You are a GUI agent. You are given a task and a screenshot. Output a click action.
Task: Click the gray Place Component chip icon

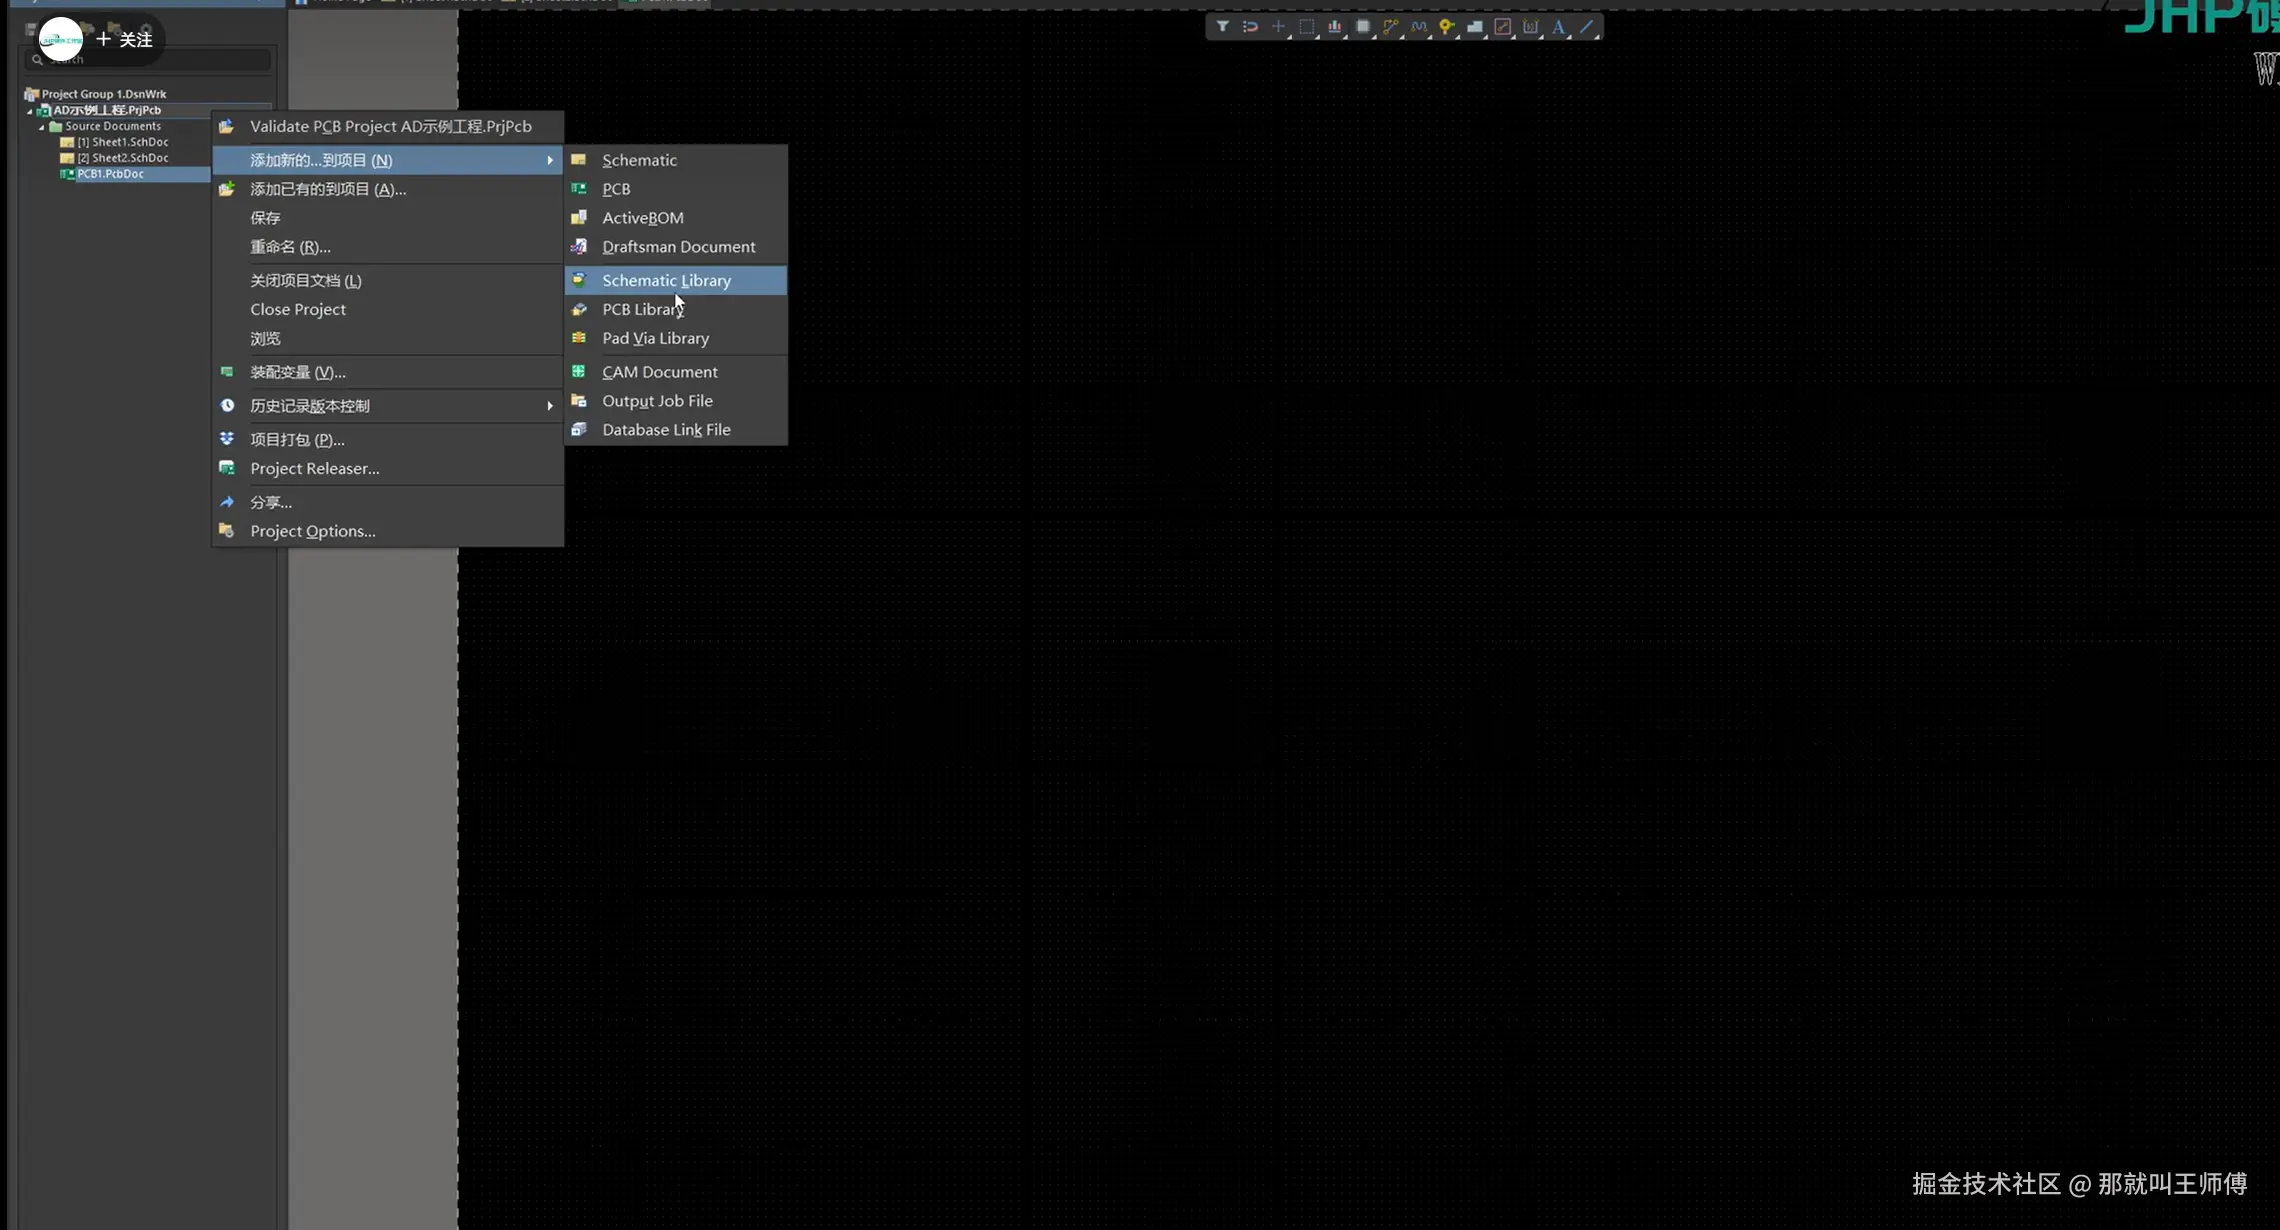(x=1362, y=27)
